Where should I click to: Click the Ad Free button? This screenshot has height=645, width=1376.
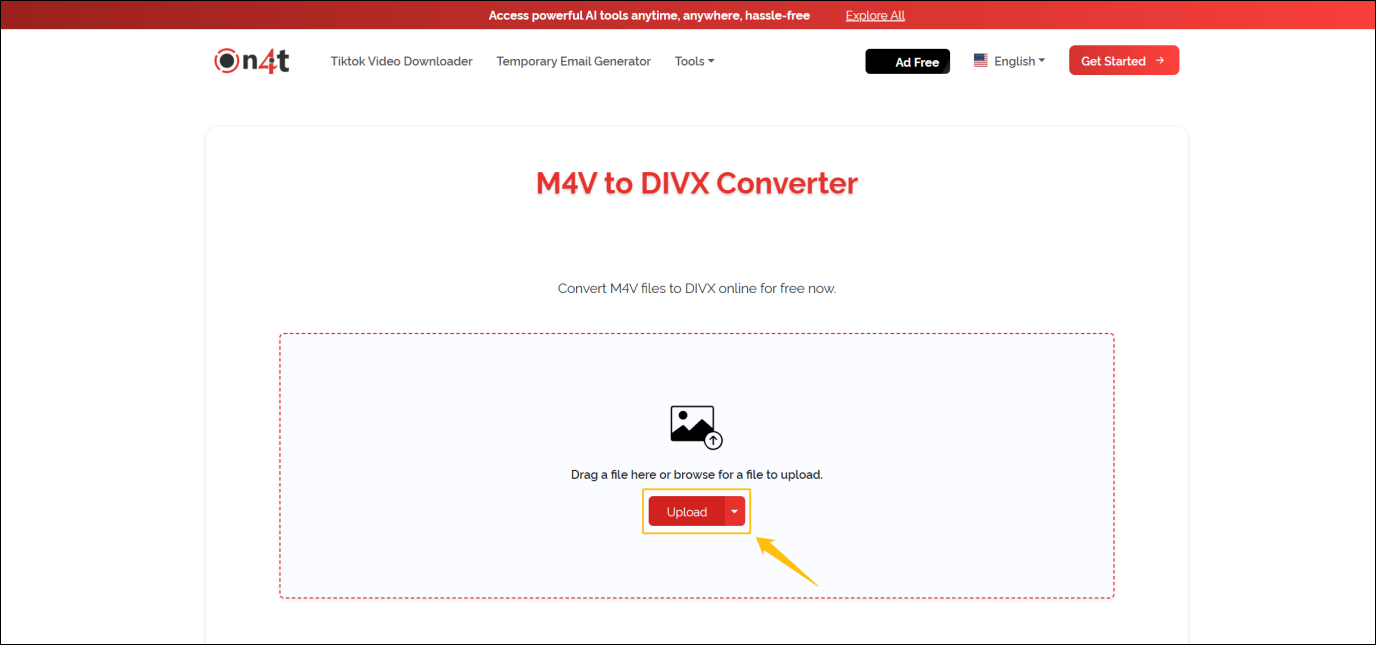click(907, 61)
